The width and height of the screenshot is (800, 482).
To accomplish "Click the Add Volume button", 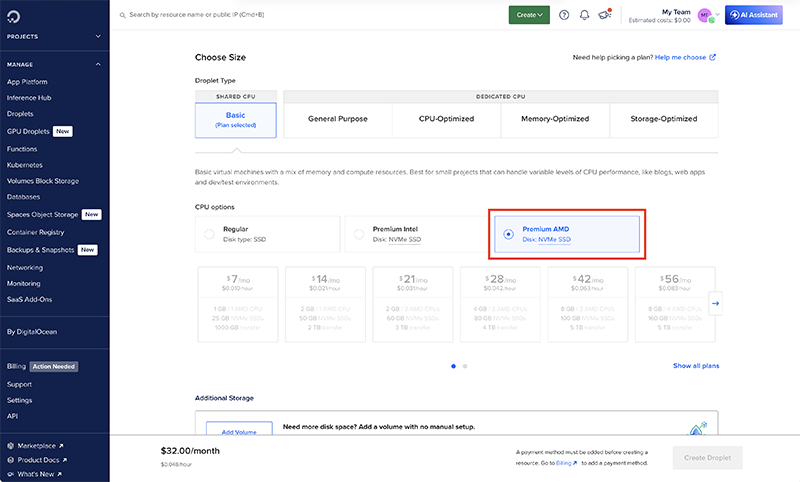I will point(238,431).
